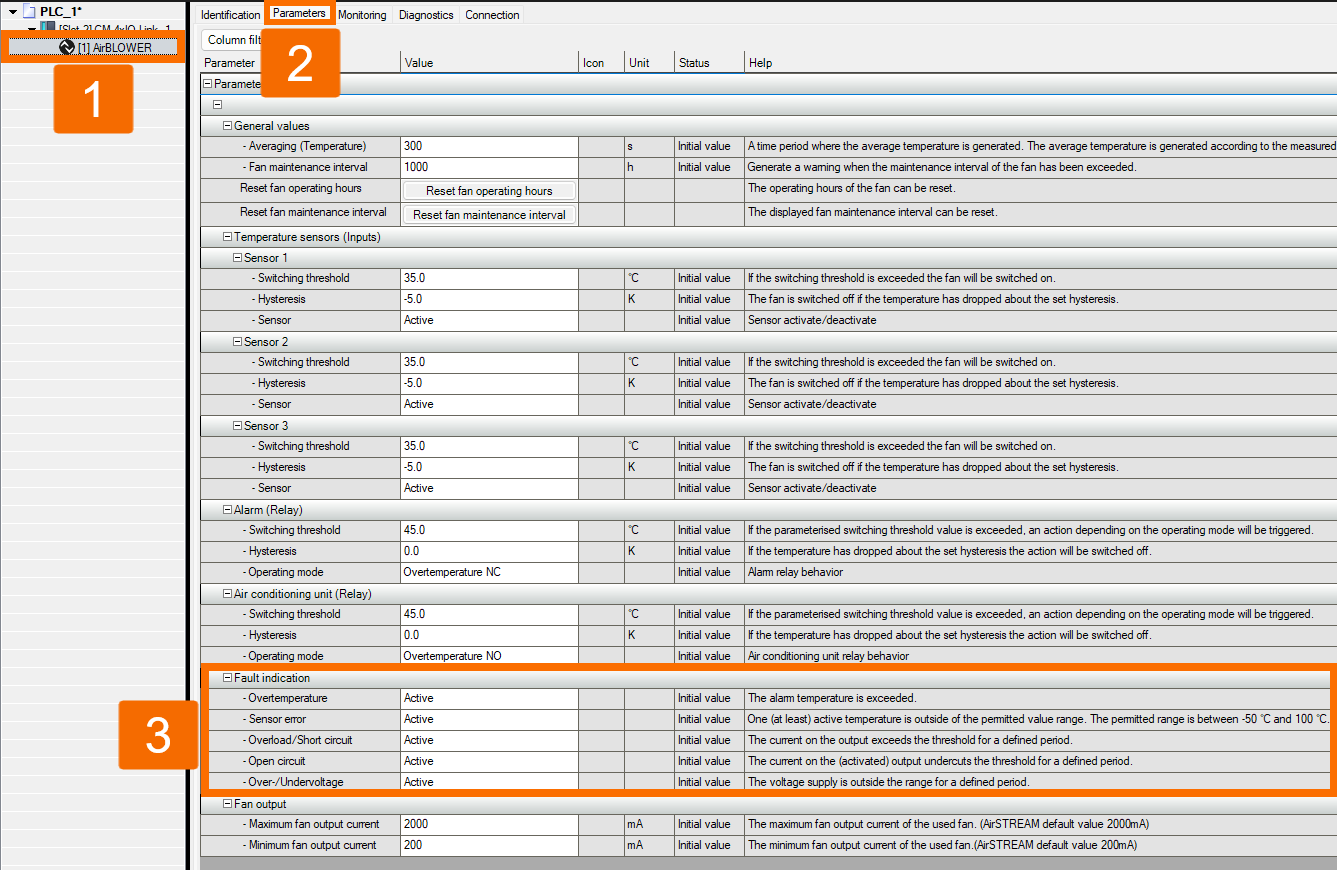Edit Minimum fan output current 200

(x=489, y=845)
